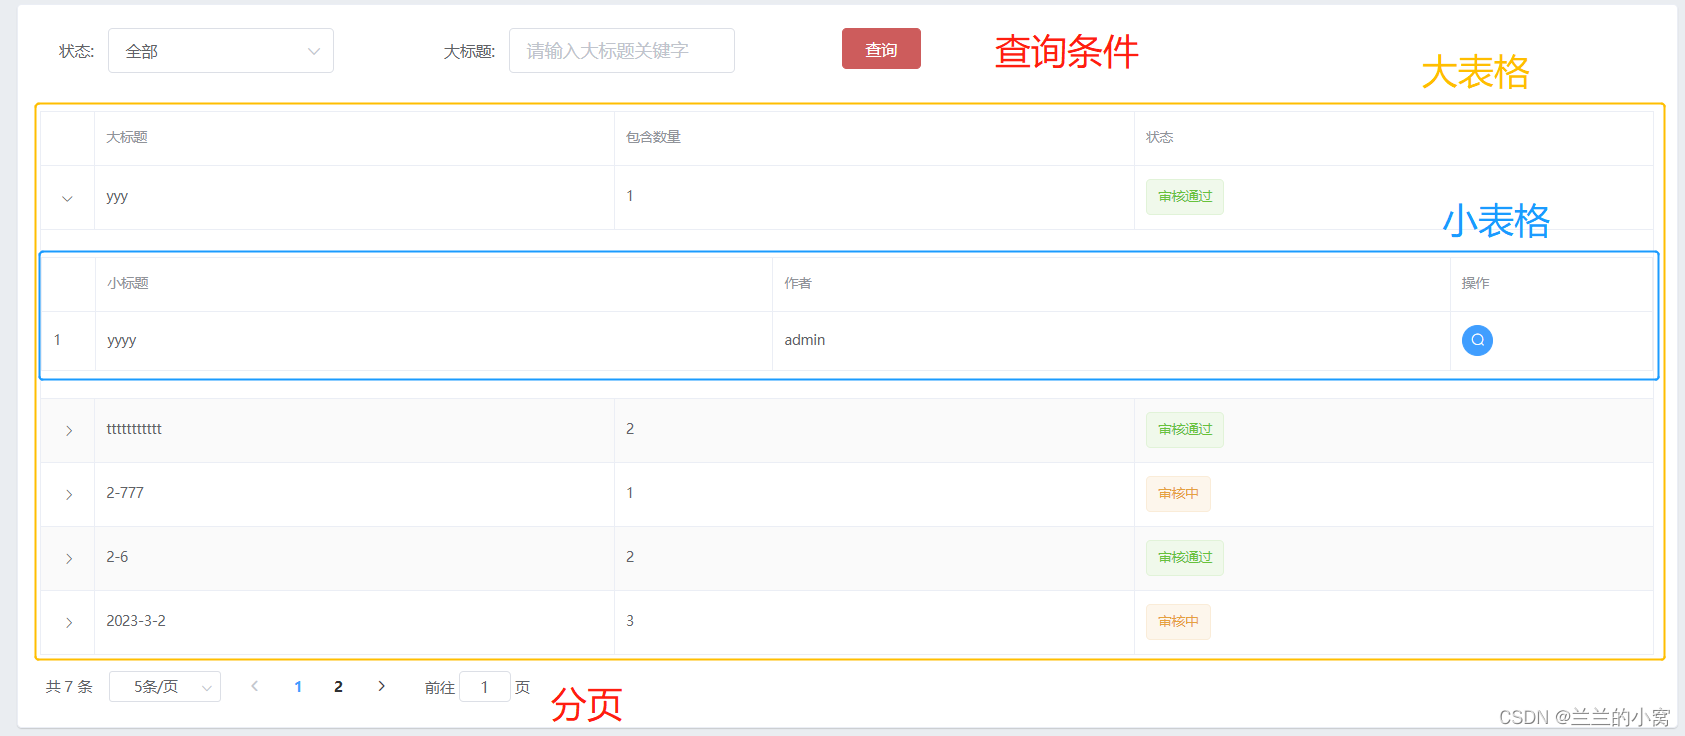The width and height of the screenshot is (1685, 736).
Task: Click the 共 7 条 total count text
Action: [x=69, y=687]
